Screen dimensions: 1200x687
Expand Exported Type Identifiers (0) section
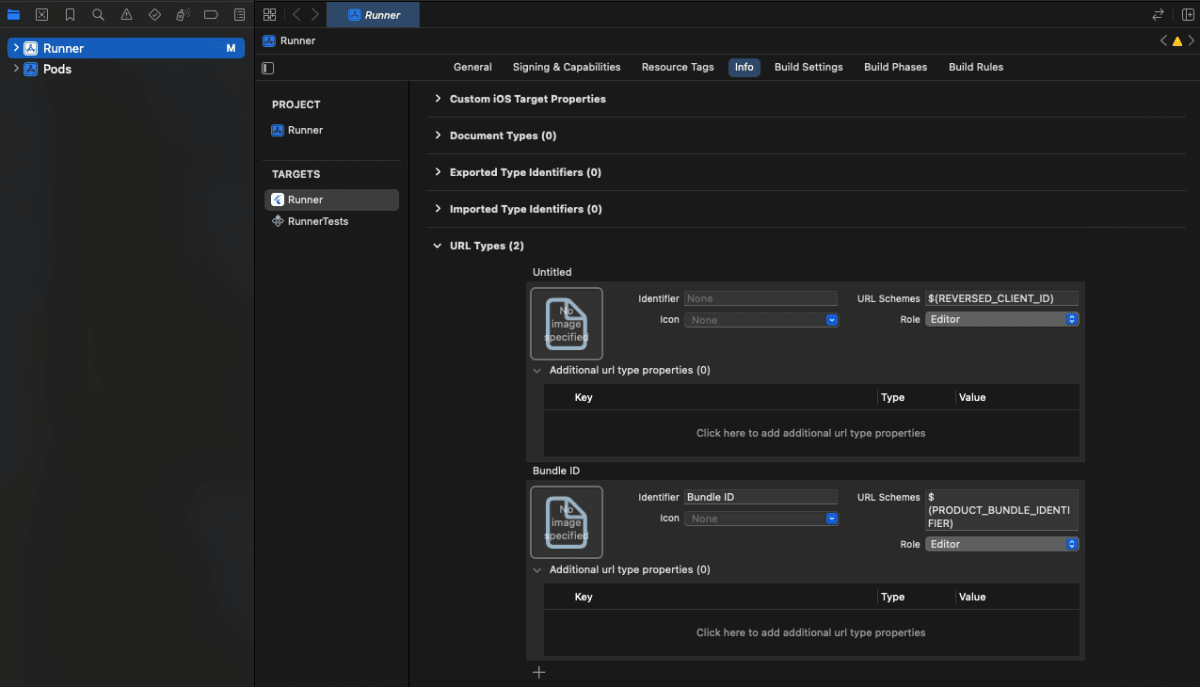pos(438,172)
